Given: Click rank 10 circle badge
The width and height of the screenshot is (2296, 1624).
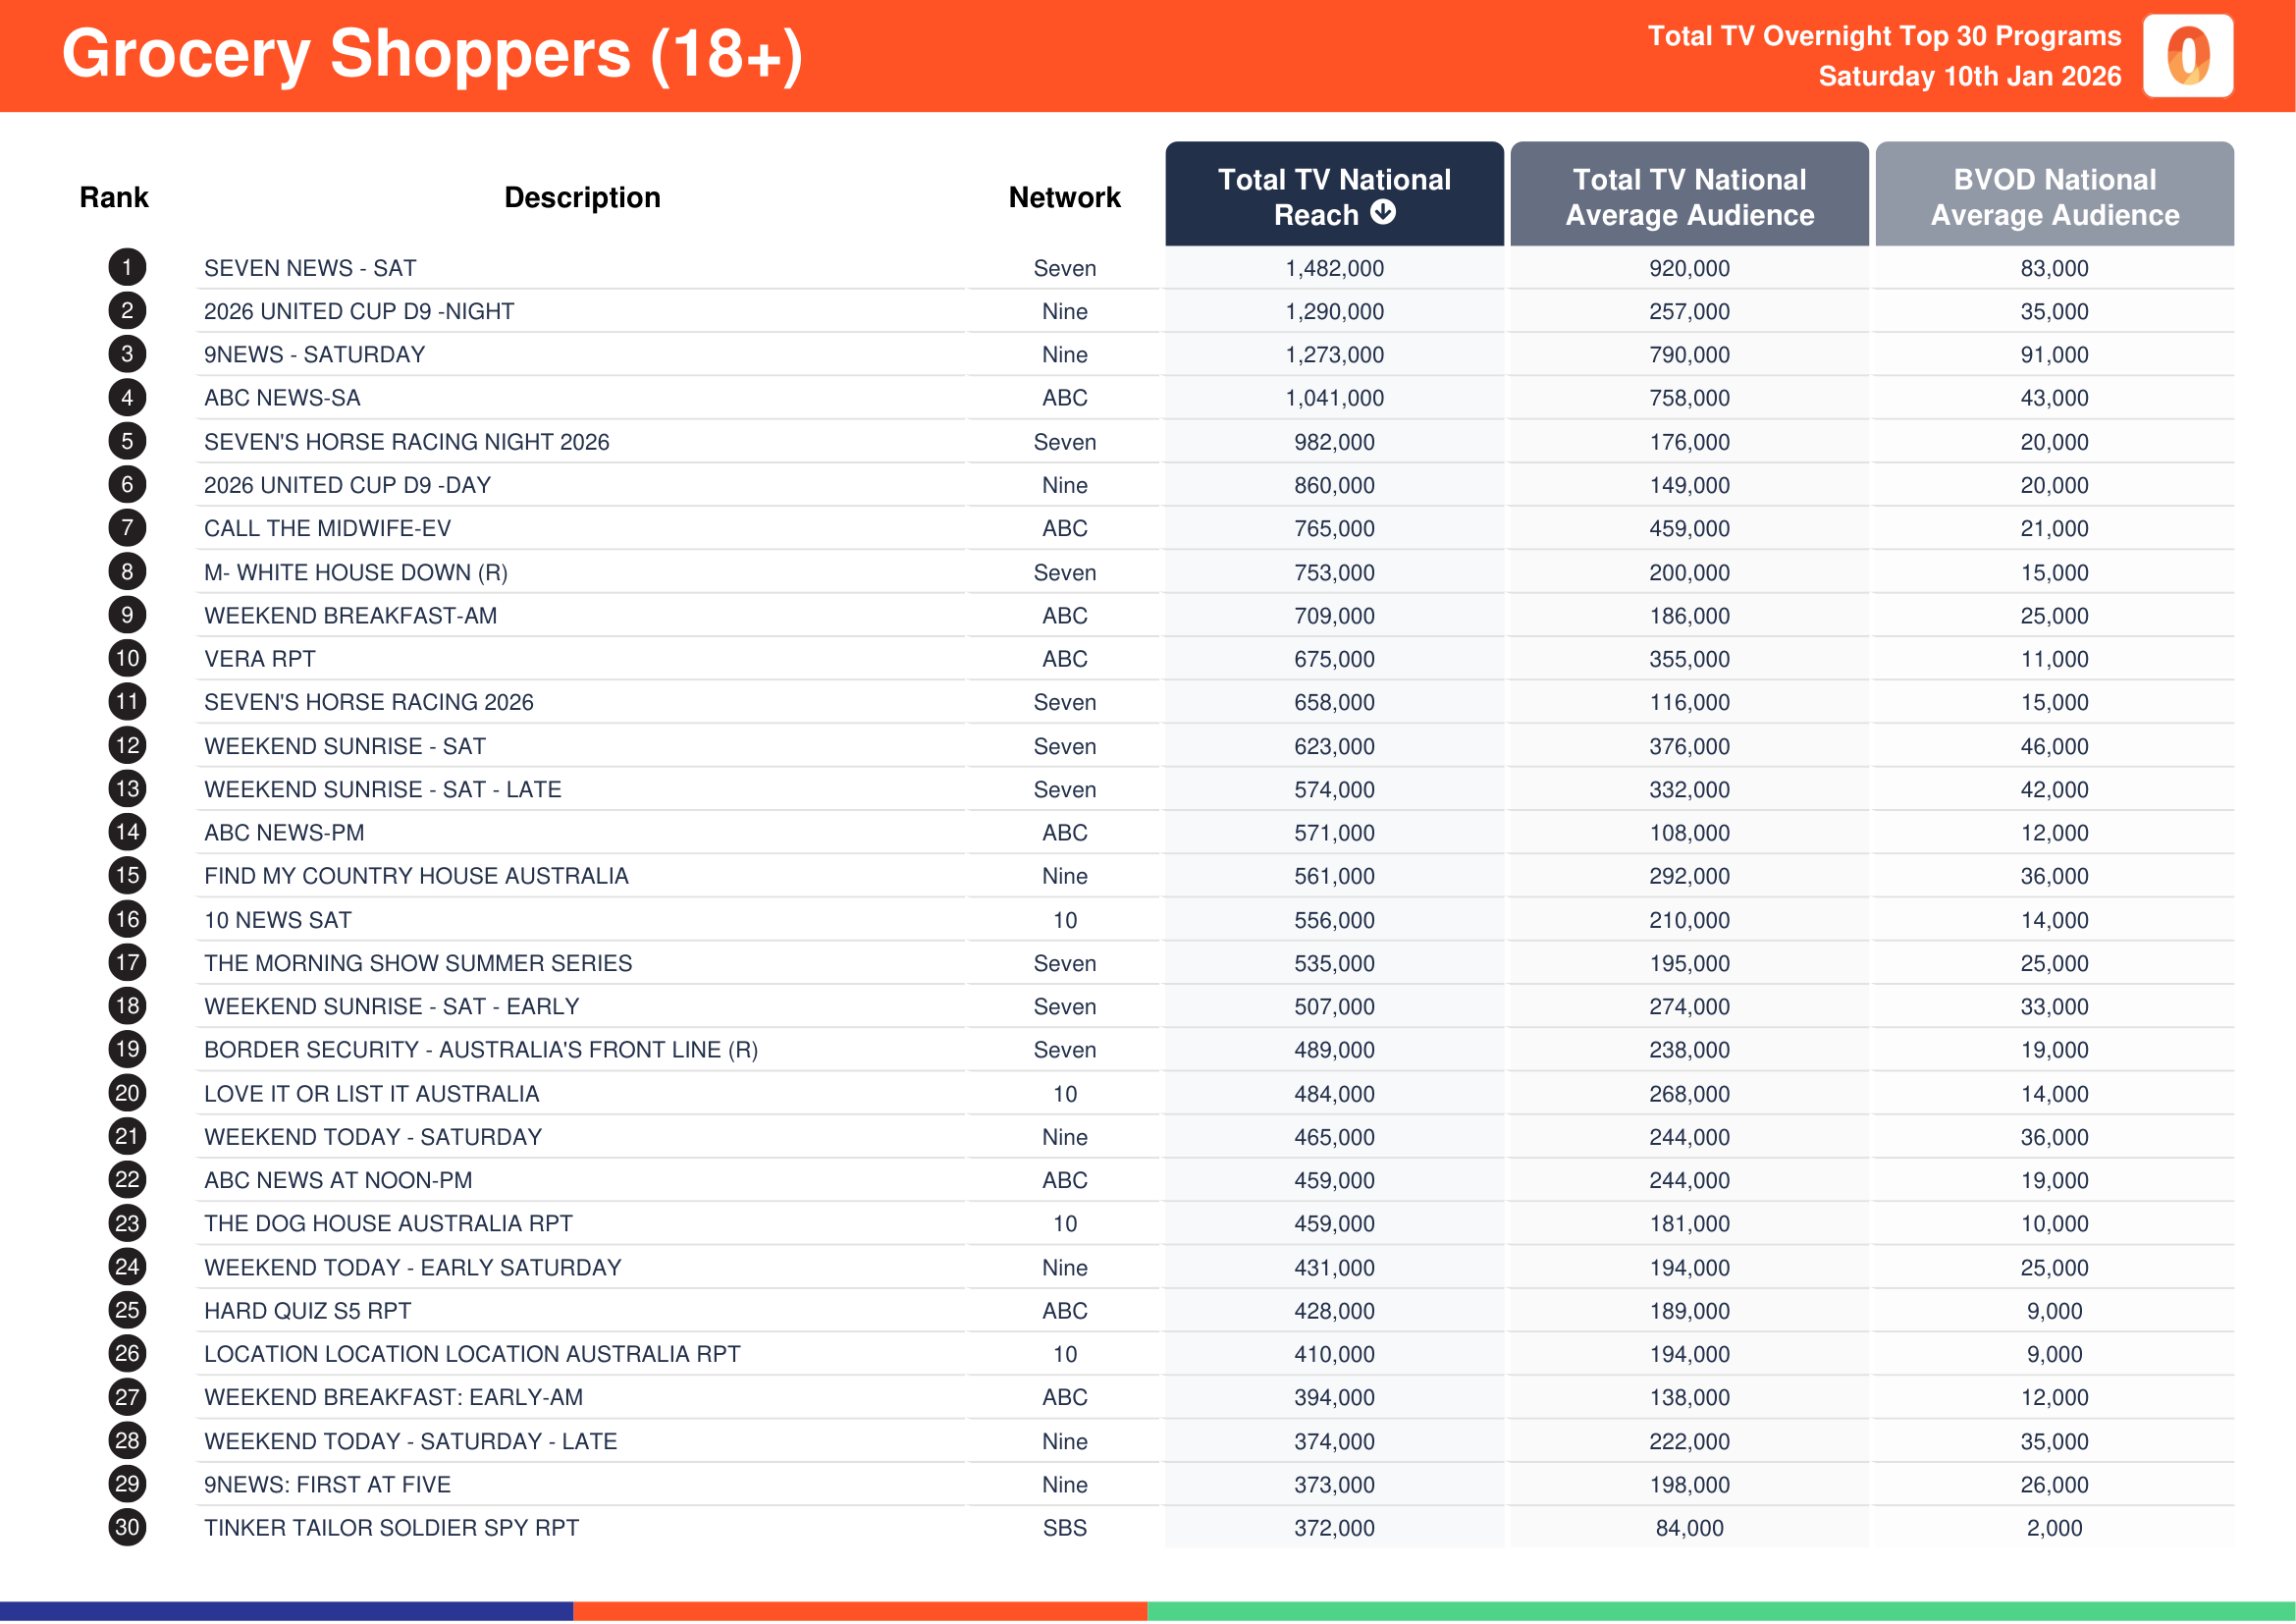Looking at the screenshot, I should point(127,658).
